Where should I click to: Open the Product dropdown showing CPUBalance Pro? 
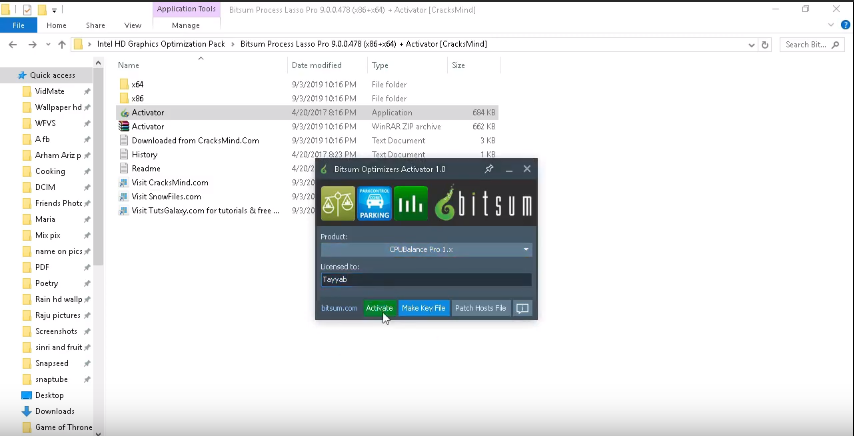click(426, 249)
